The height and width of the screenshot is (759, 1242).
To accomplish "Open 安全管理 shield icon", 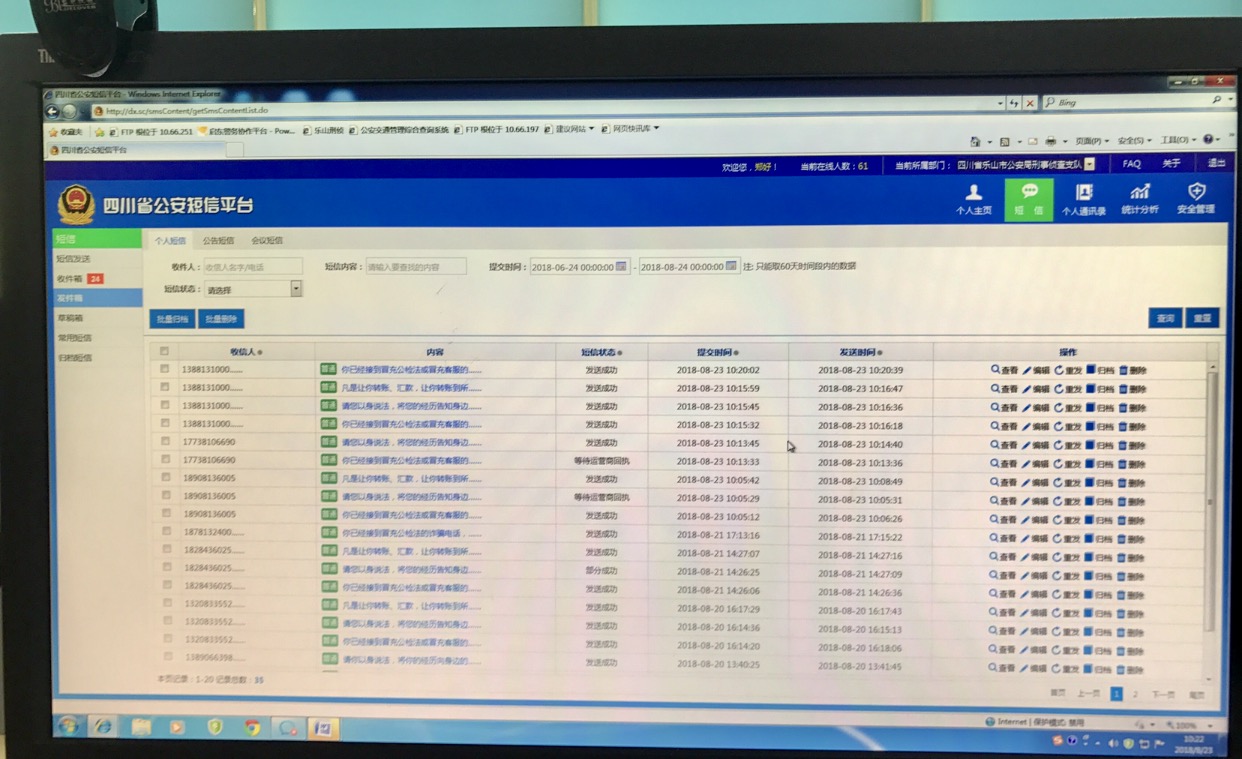I will tap(1196, 192).
